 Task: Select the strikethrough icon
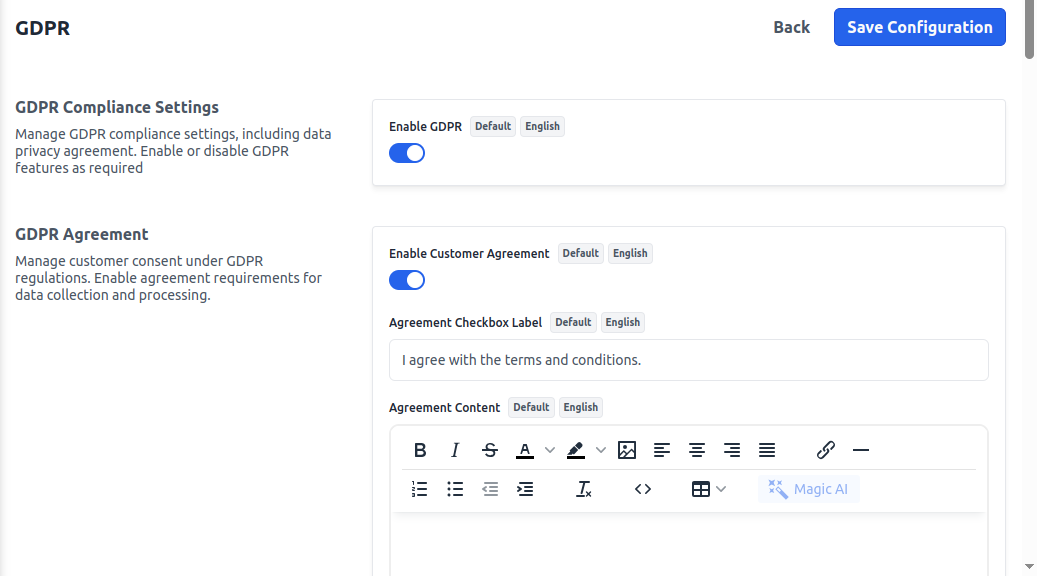point(490,450)
